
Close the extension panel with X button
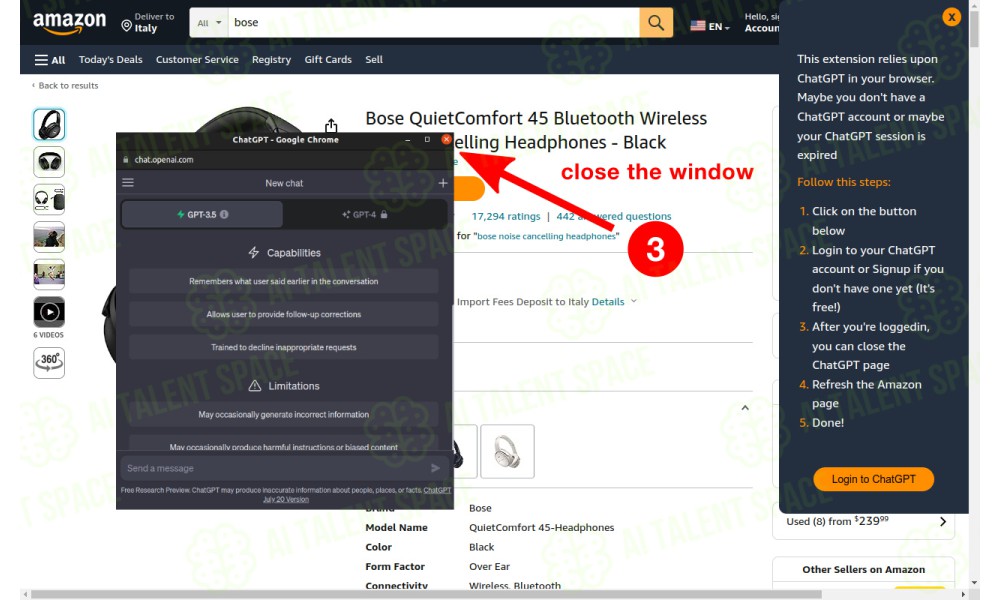point(952,17)
